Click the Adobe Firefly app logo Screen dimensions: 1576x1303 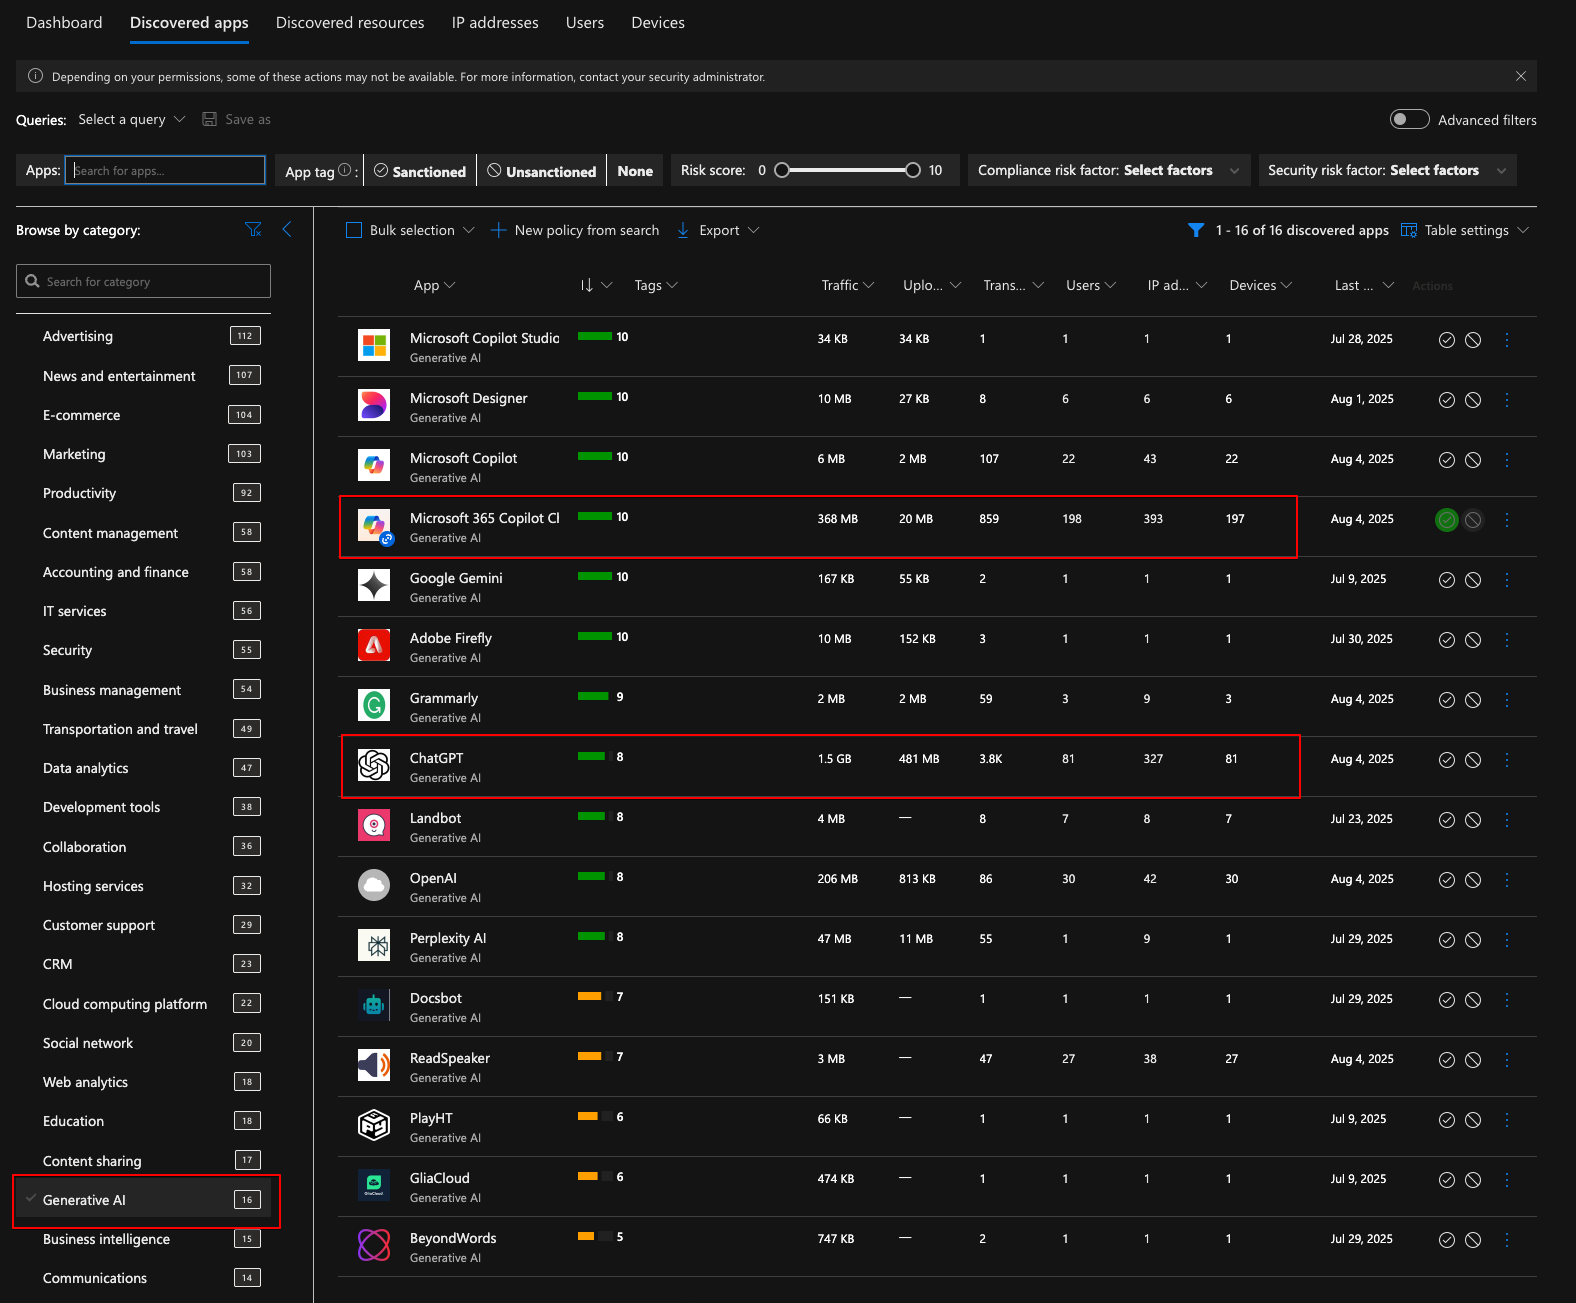pyautogui.click(x=374, y=645)
